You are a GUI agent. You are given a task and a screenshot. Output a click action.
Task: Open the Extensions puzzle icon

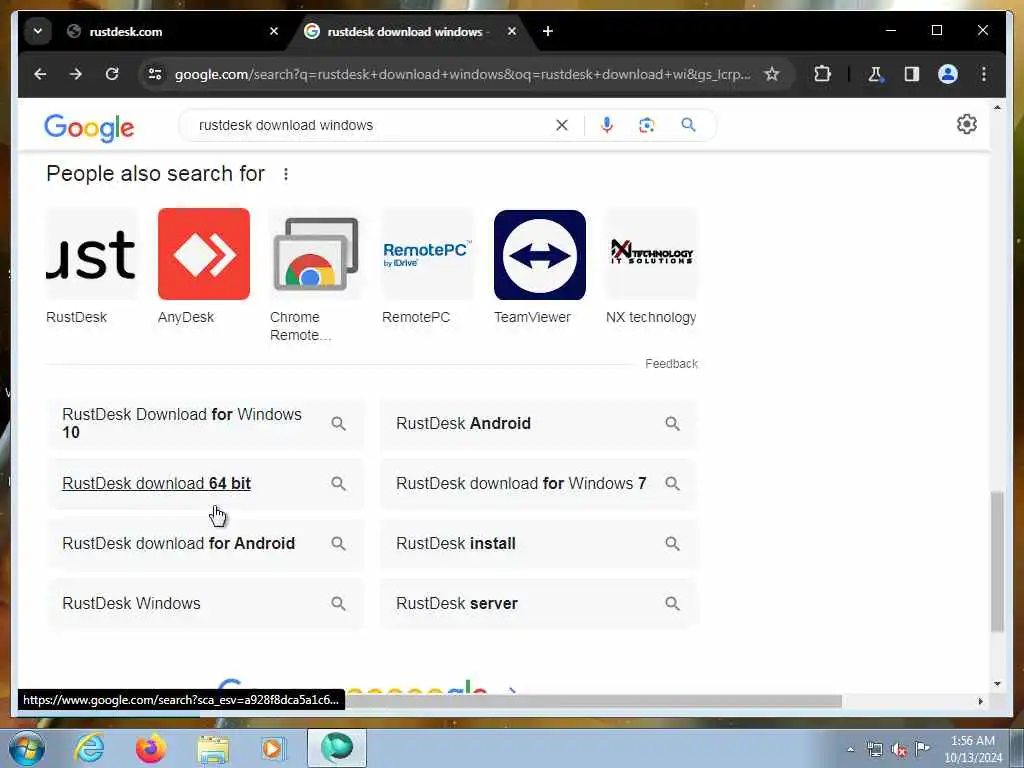pyautogui.click(x=822, y=74)
